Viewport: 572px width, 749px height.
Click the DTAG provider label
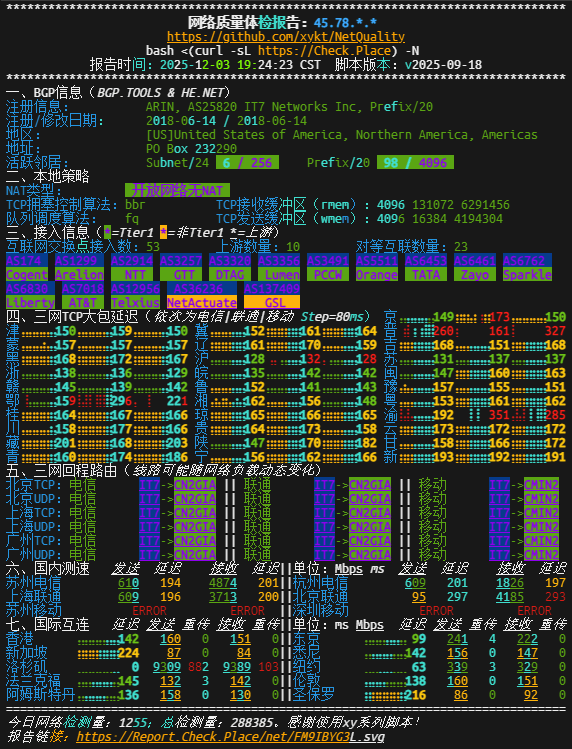pos(230,275)
